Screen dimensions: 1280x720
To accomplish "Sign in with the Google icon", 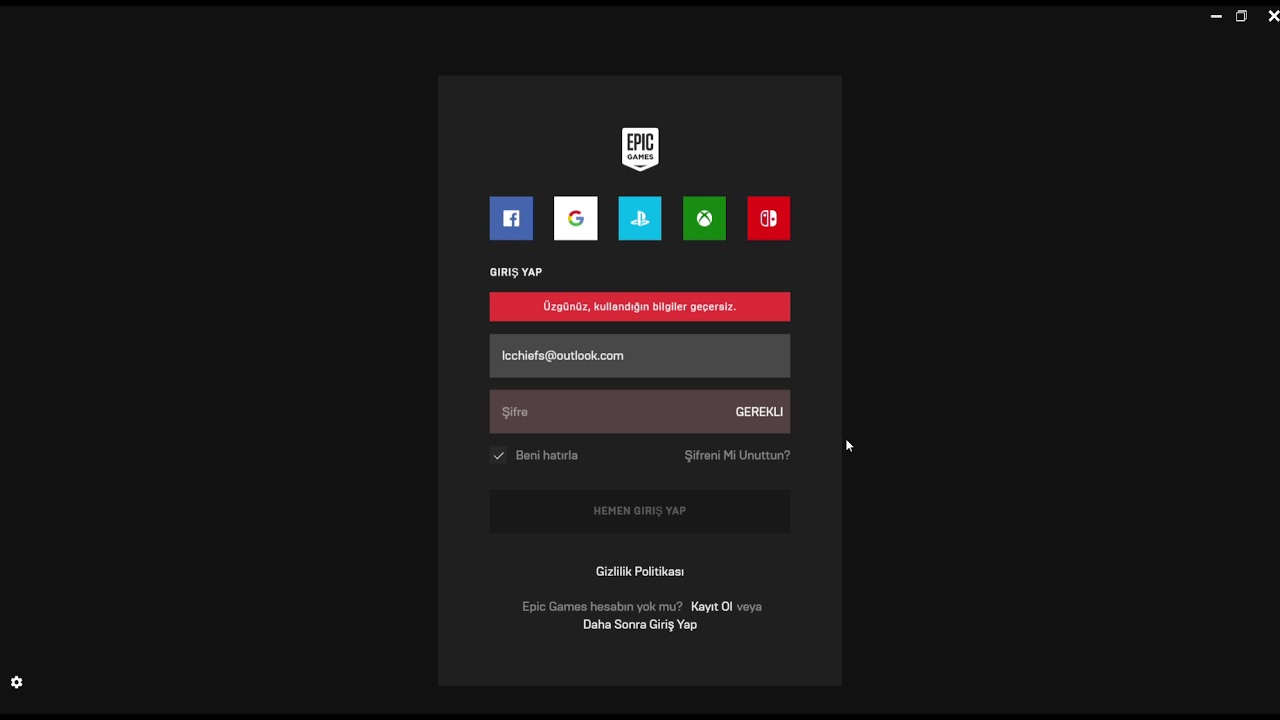I will point(575,218).
